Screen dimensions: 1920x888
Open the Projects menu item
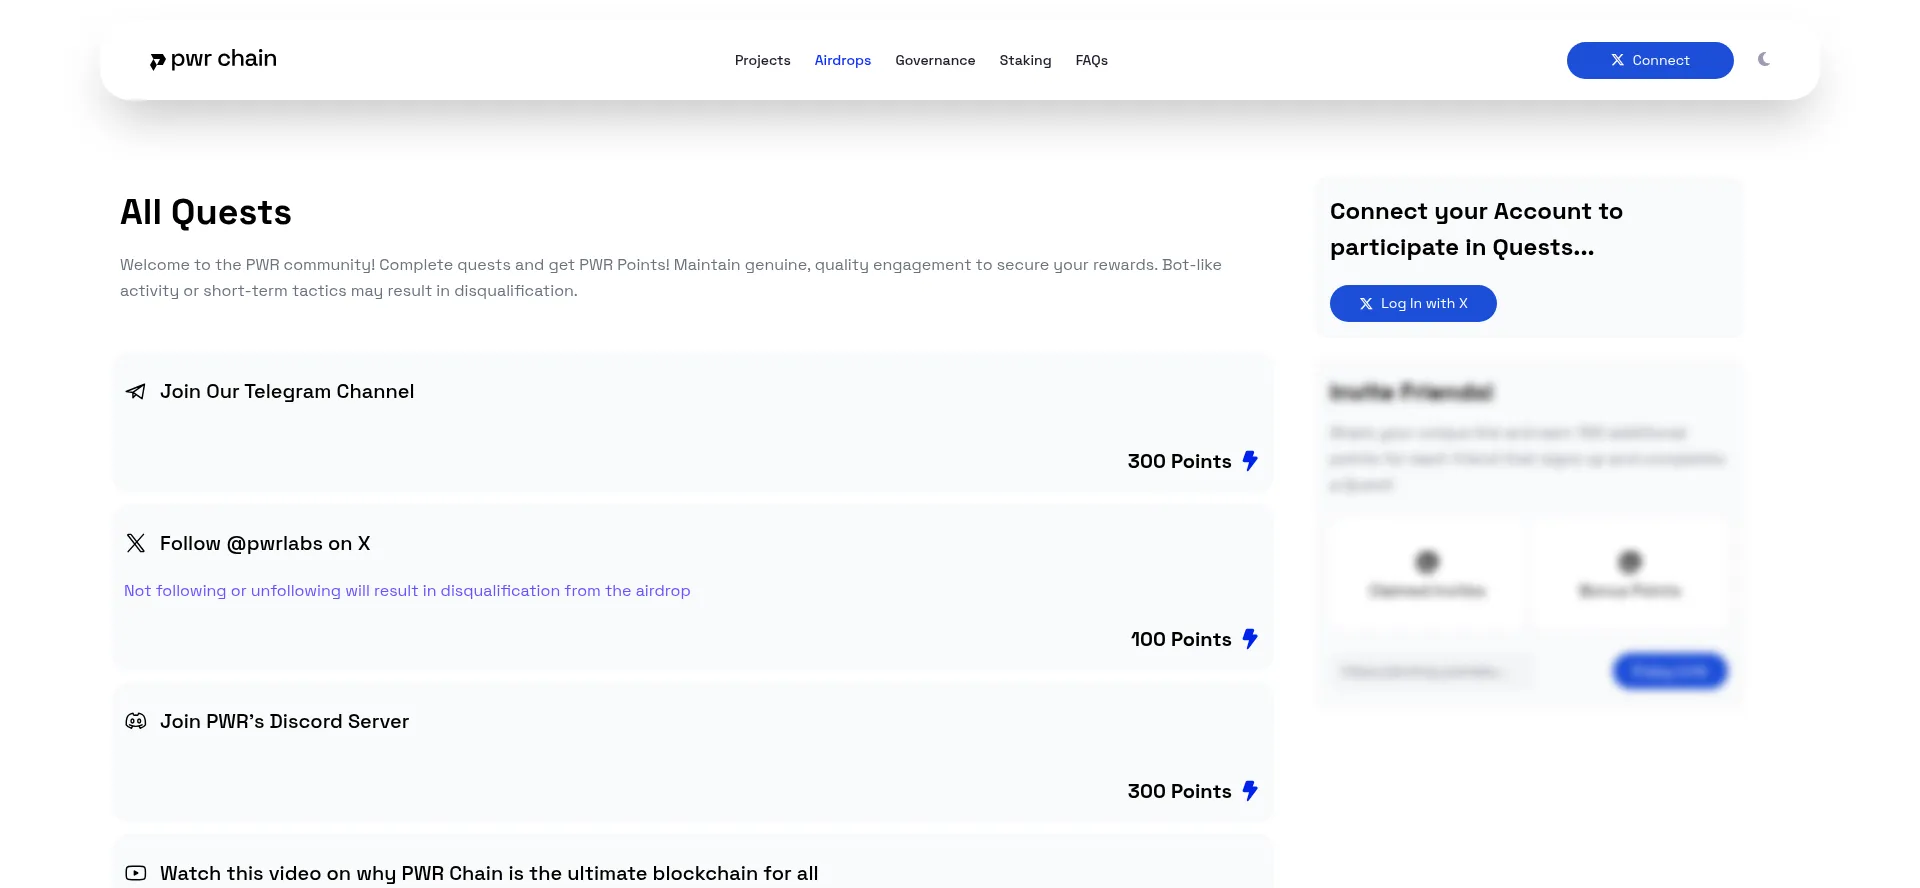(762, 60)
